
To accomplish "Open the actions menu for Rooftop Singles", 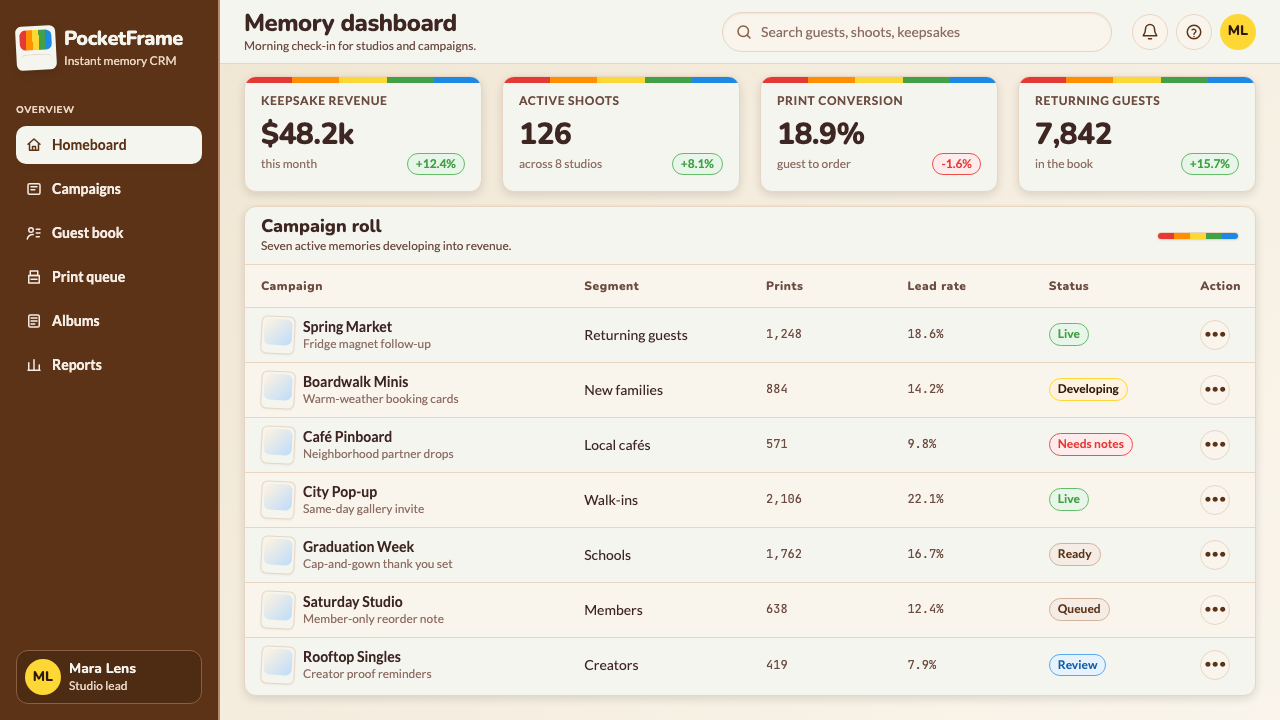I will point(1215,665).
